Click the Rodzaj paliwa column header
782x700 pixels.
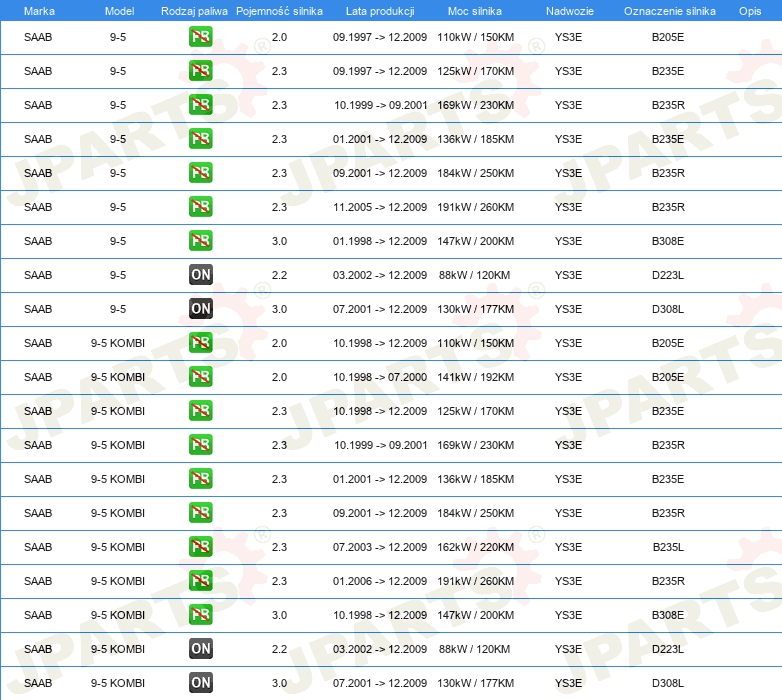coord(194,11)
